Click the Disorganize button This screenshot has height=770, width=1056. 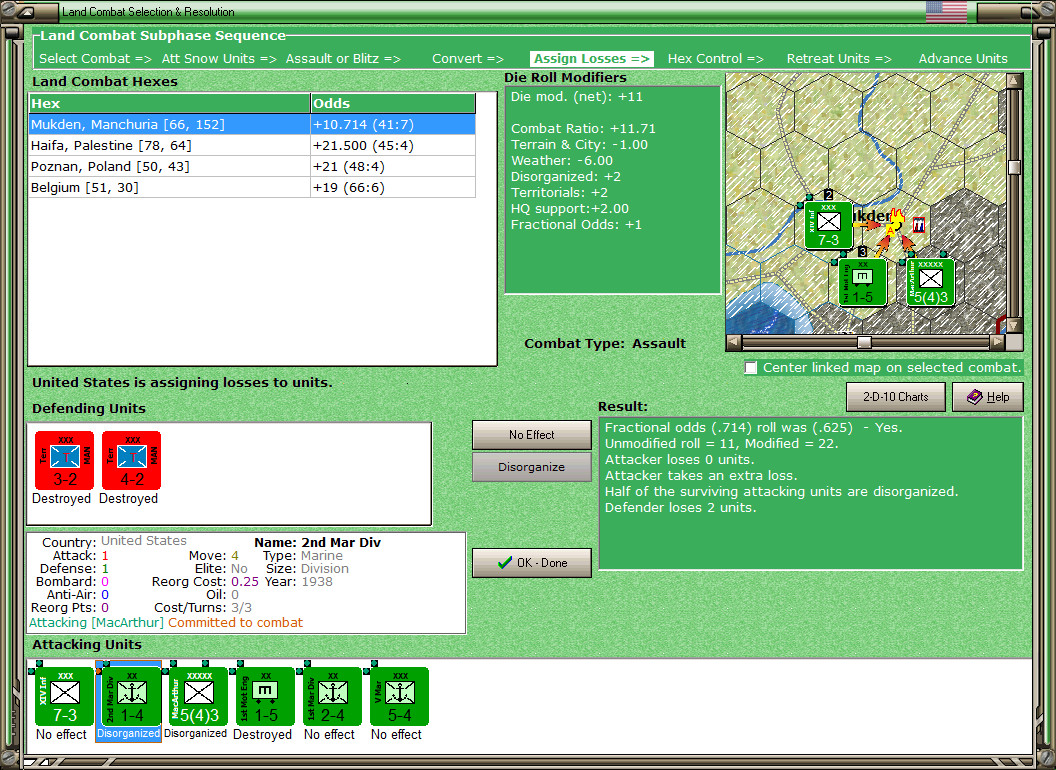tap(531, 467)
